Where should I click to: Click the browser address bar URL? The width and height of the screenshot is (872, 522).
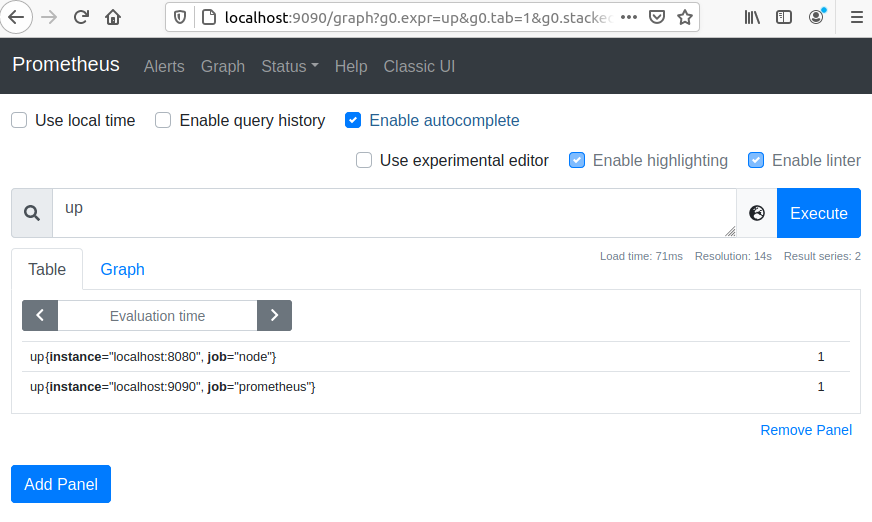click(417, 18)
